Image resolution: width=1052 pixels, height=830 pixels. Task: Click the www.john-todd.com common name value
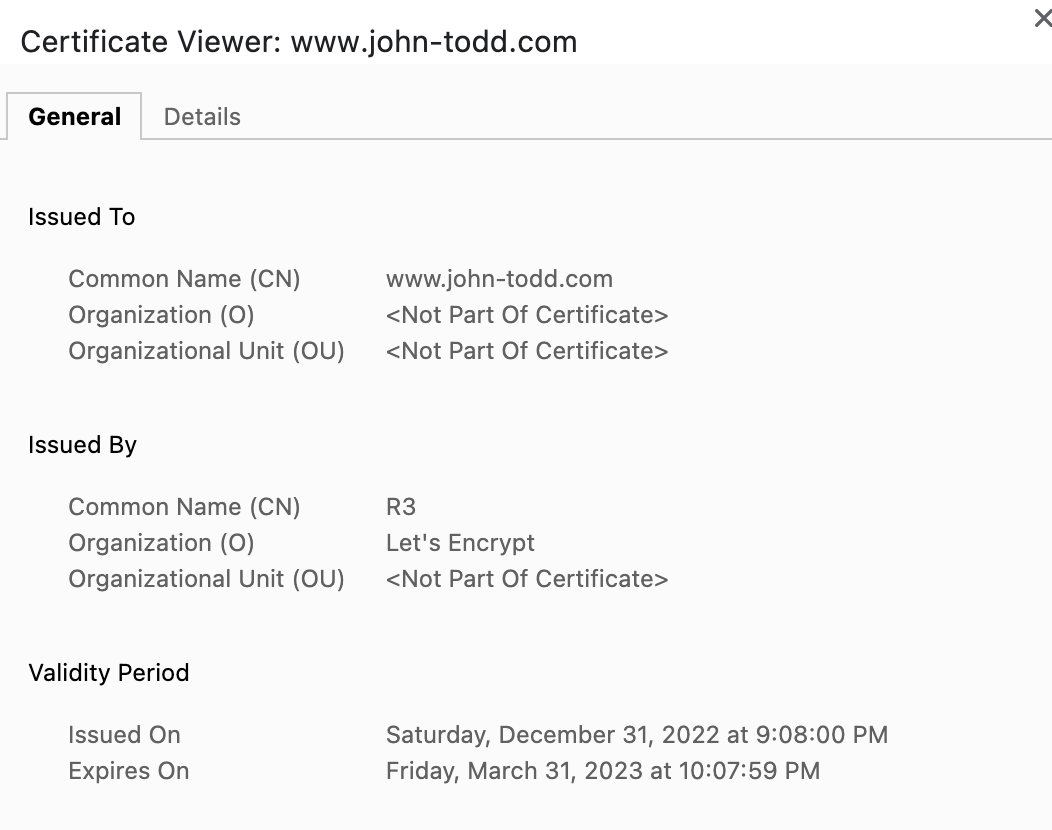pos(499,279)
